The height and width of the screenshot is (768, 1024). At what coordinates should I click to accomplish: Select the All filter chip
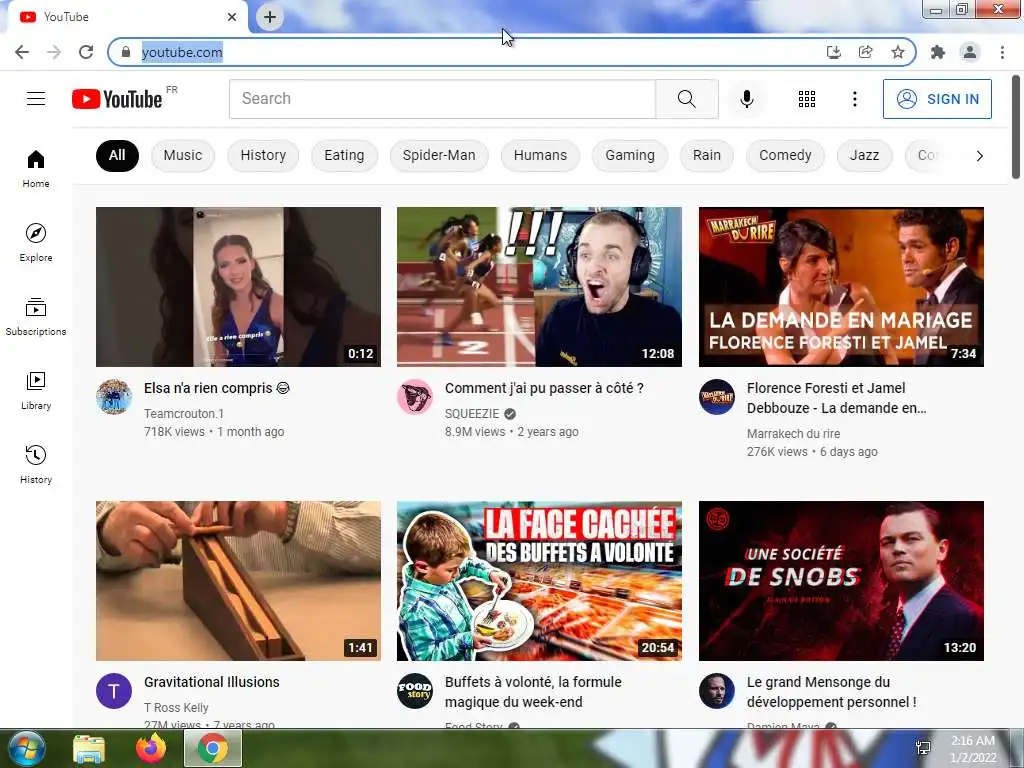(x=117, y=155)
